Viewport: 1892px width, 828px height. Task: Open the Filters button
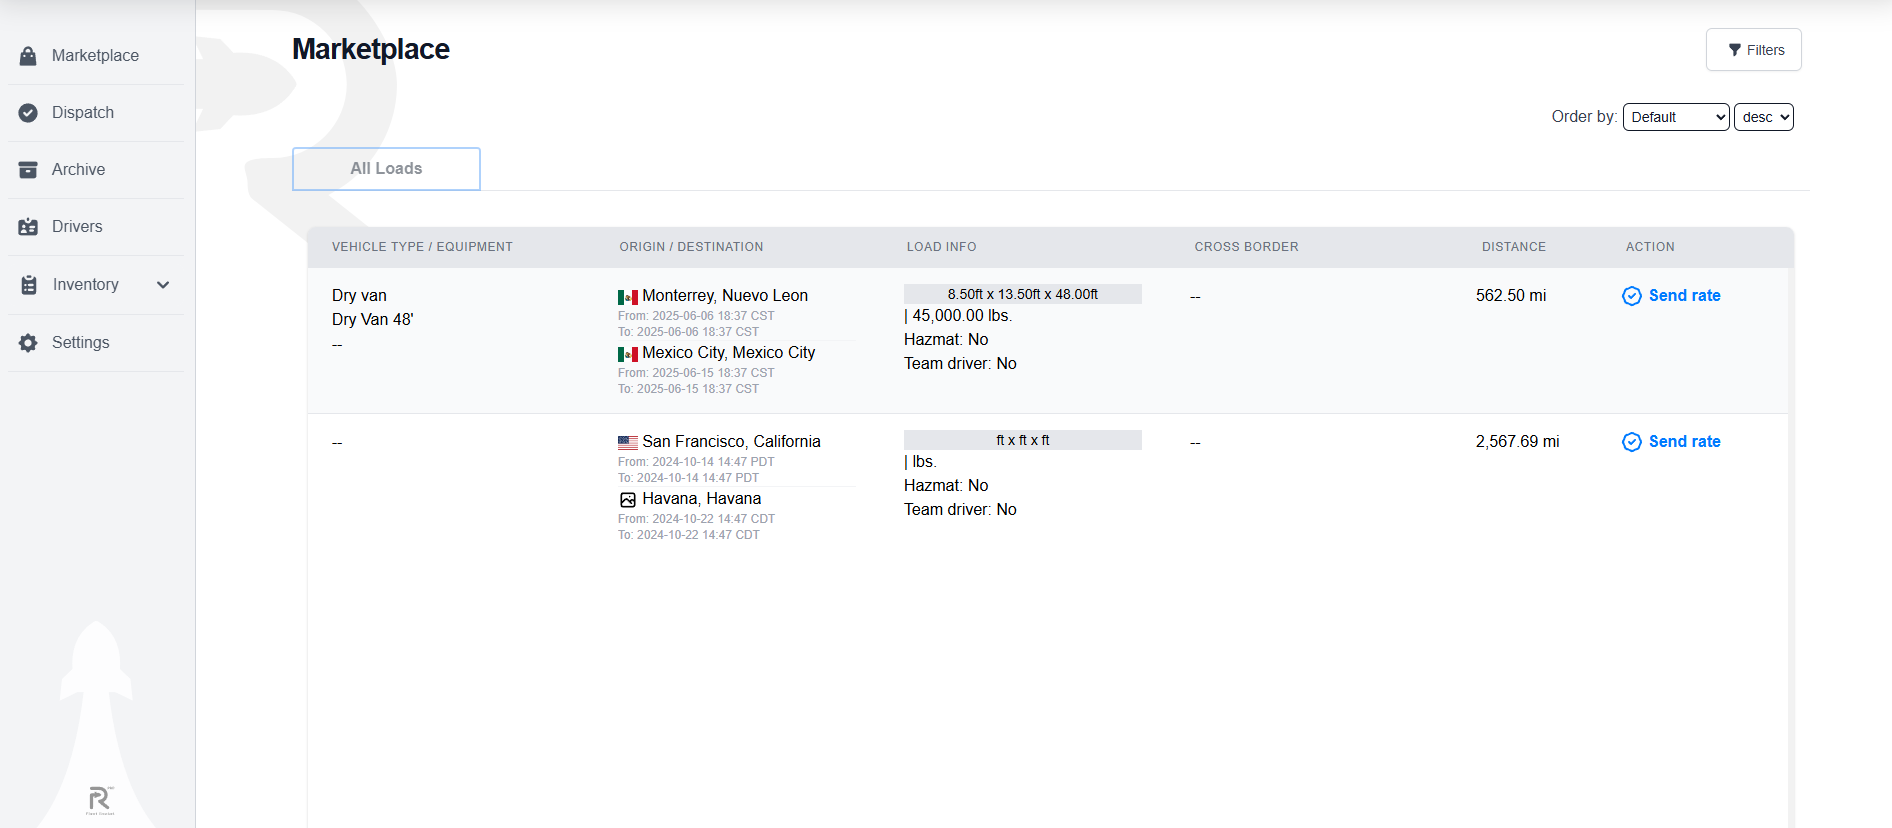click(x=1753, y=50)
